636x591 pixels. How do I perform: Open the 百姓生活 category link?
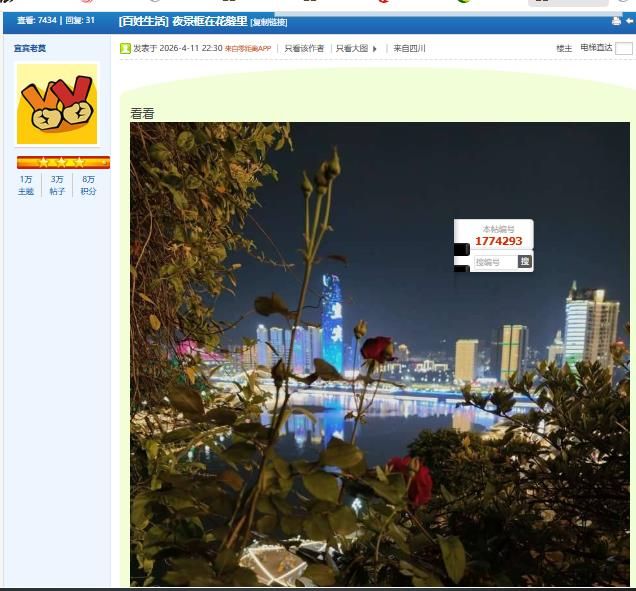(x=143, y=21)
